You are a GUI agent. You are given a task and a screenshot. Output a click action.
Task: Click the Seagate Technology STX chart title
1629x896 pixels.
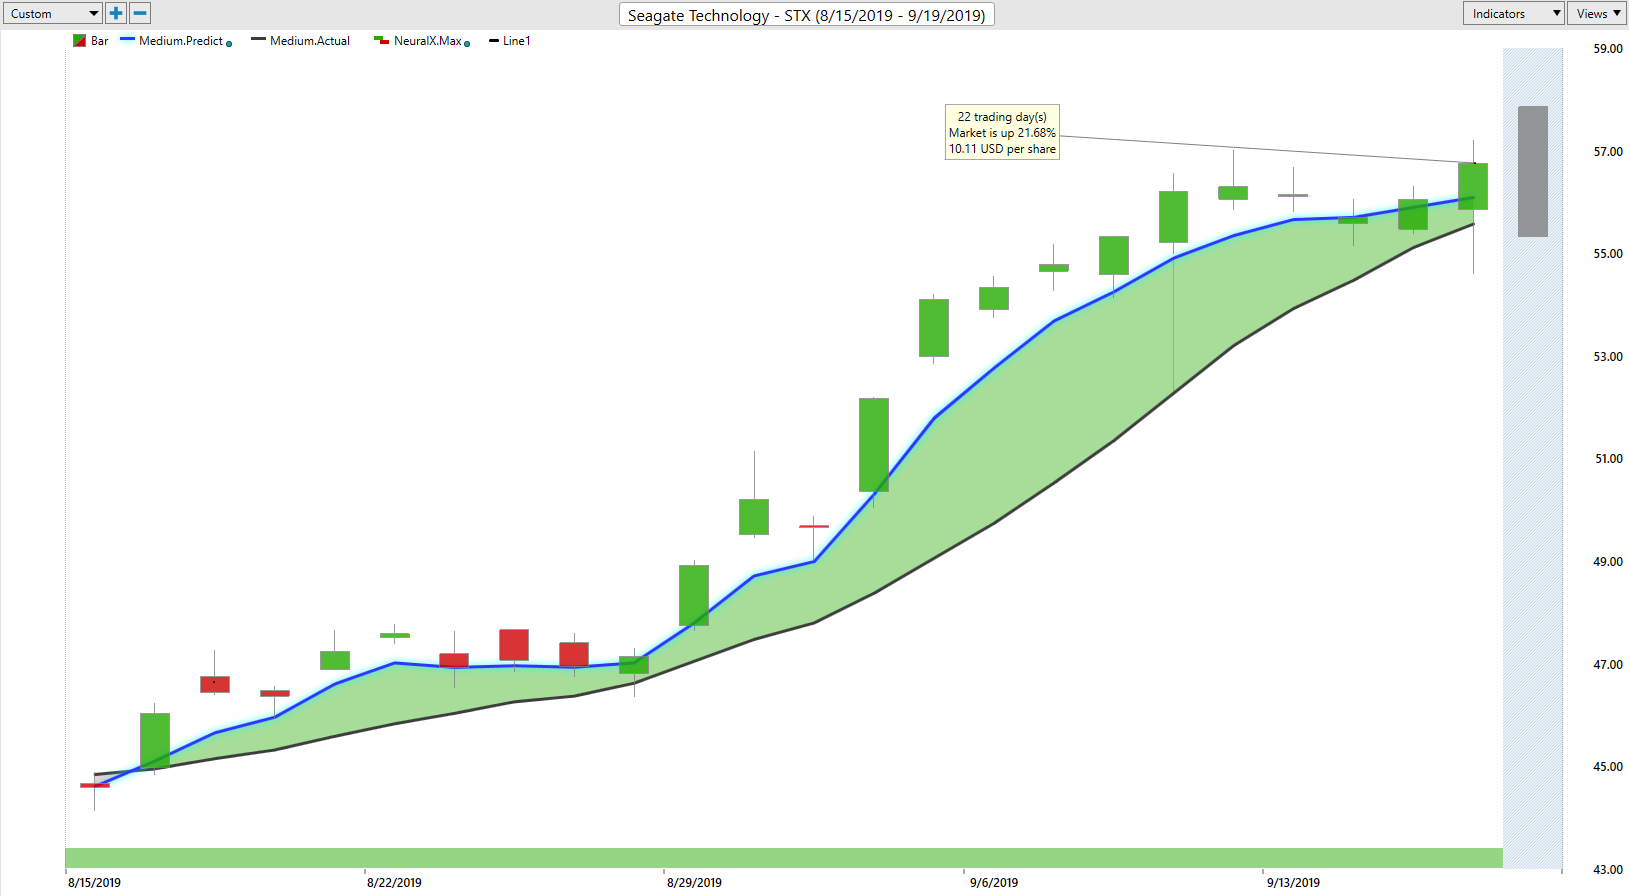pyautogui.click(x=806, y=15)
